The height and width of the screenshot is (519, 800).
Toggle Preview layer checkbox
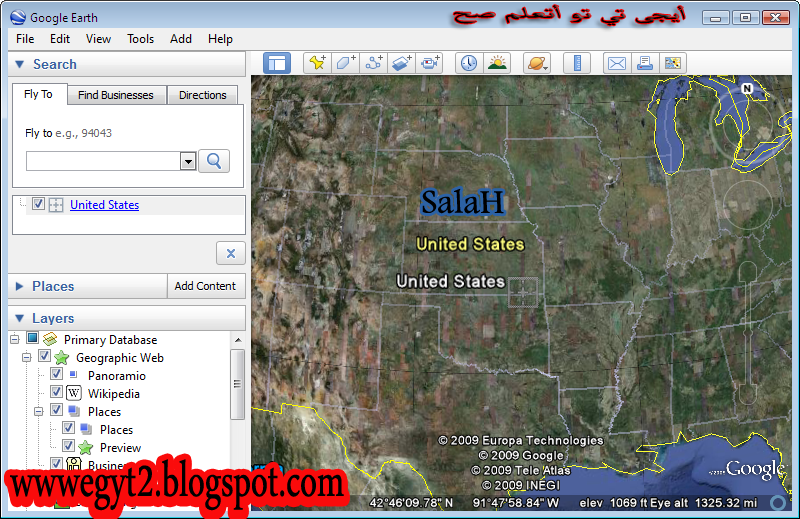coord(68,446)
